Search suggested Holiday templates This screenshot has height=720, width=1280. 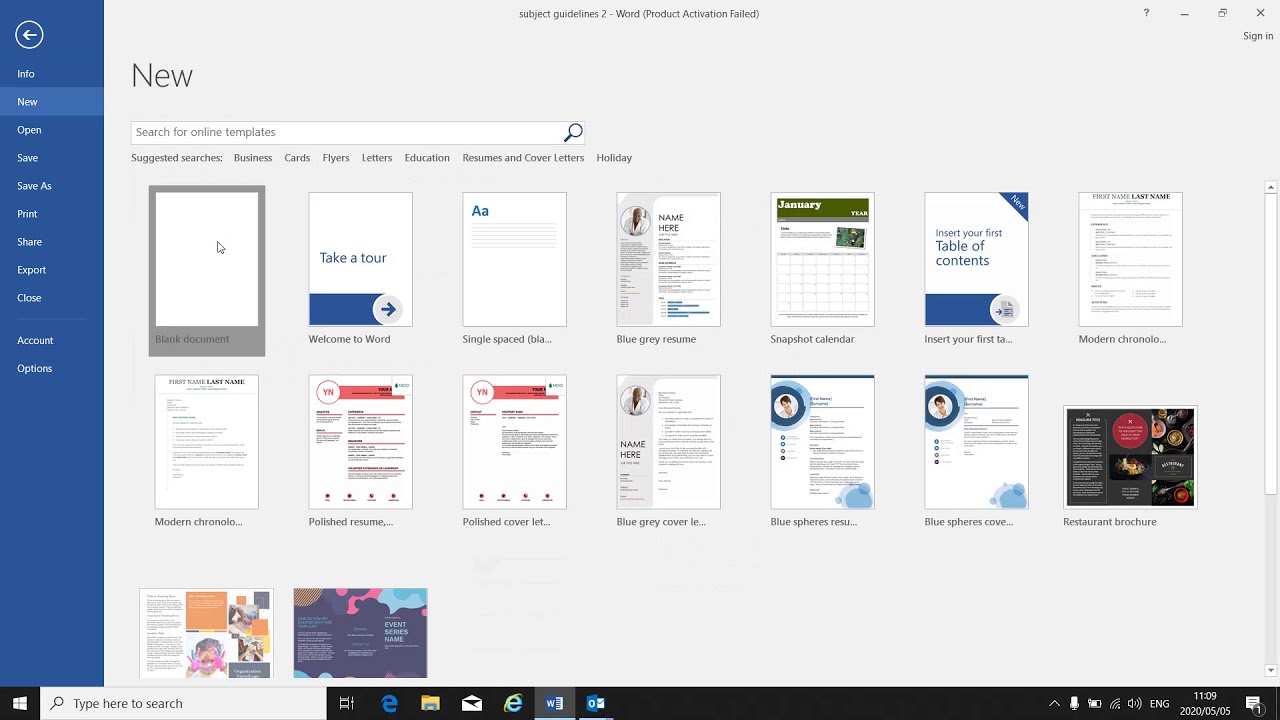click(614, 158)
